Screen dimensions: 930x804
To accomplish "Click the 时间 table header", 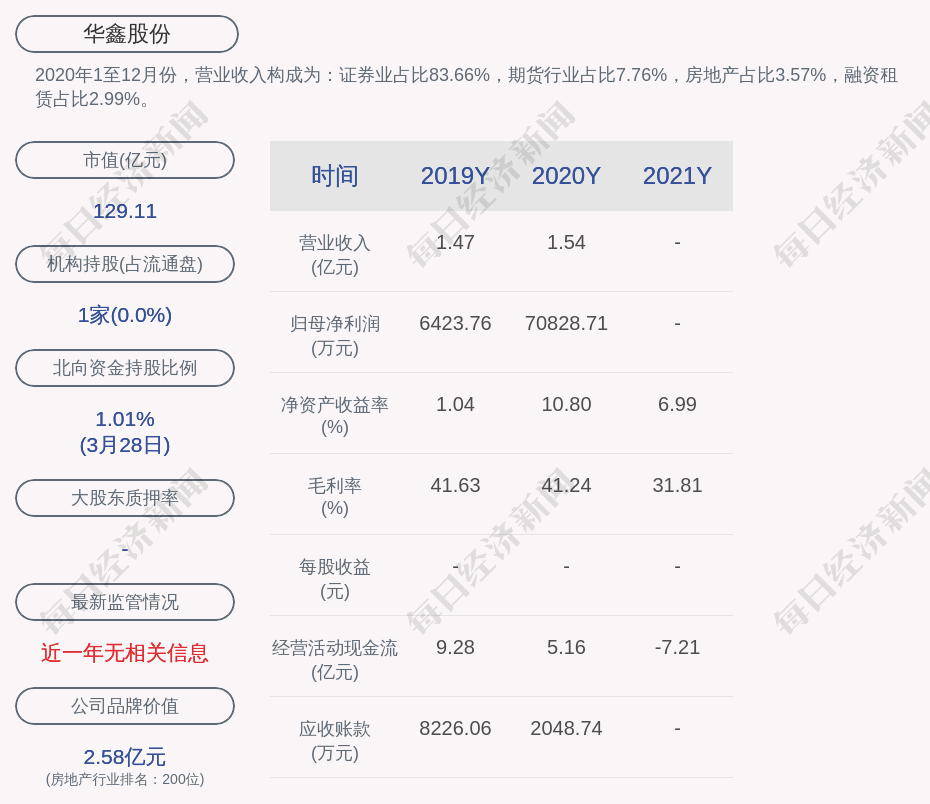I will point(335,176).
